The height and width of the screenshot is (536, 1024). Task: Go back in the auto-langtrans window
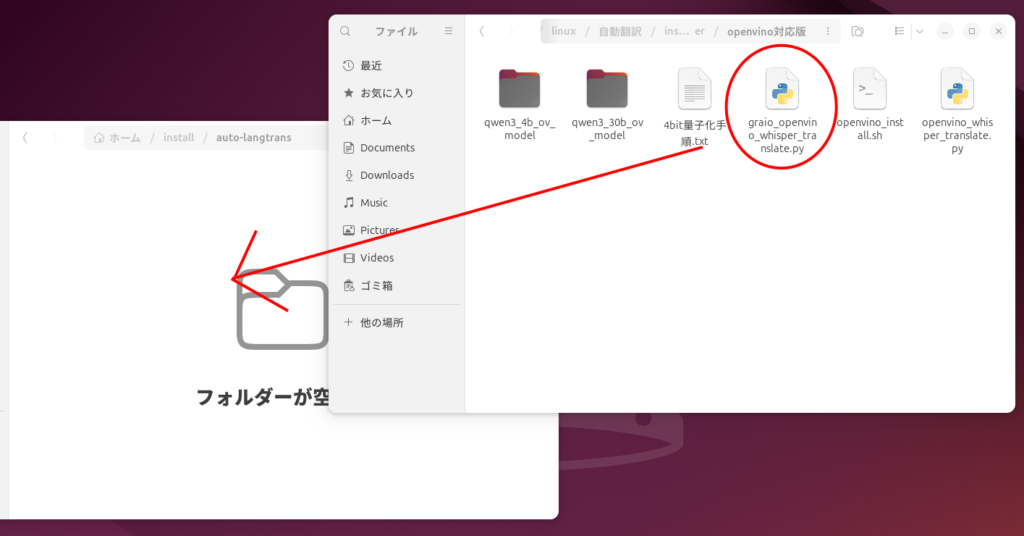pyautogui.click(x=25, y=138)
